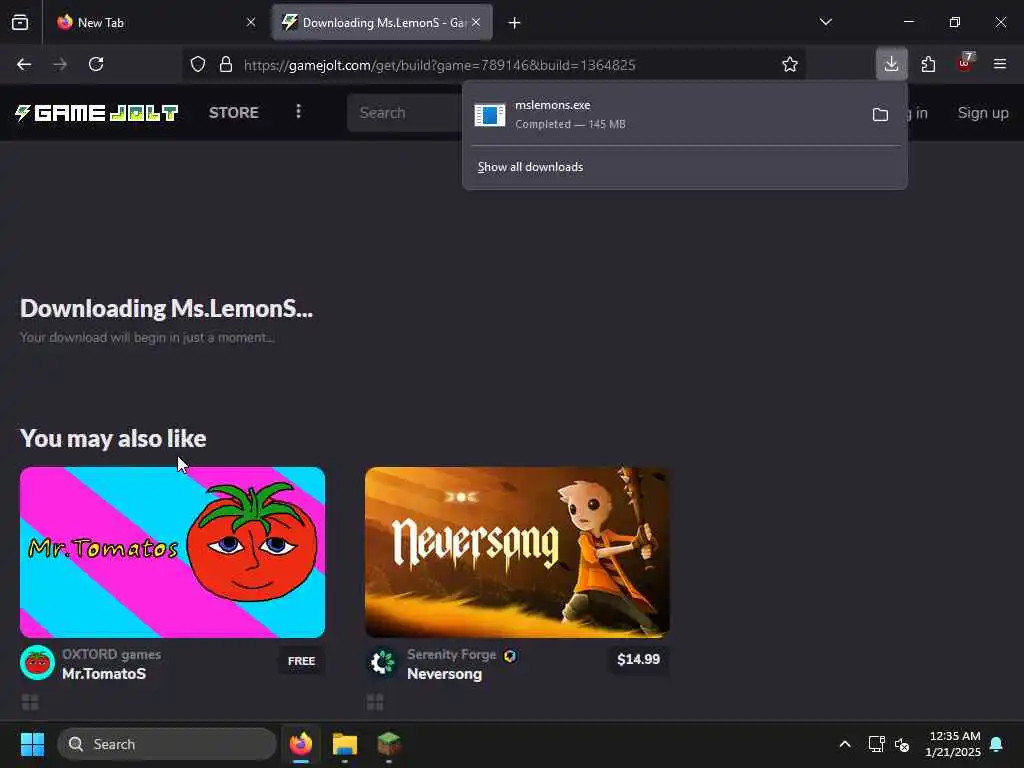Image resolution: width=1024 pixels, height=768 pixels.
Task: Open a new browser tab
Action: point(514,23)
